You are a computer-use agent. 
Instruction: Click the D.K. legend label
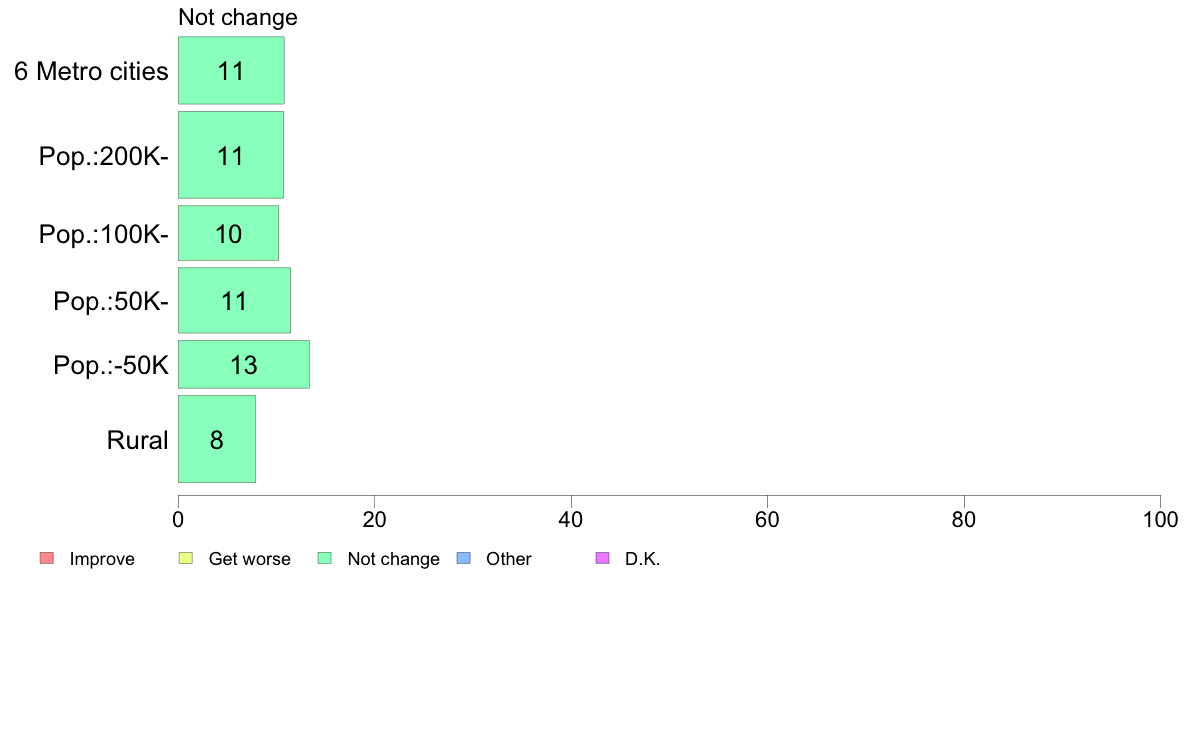tap(642, 559)
